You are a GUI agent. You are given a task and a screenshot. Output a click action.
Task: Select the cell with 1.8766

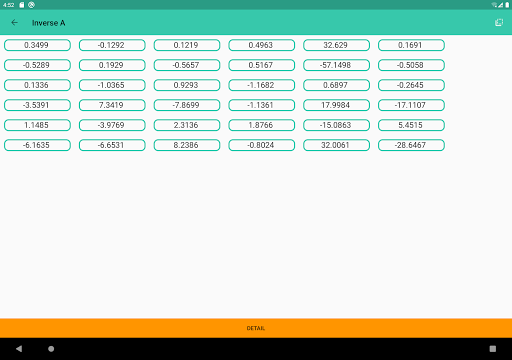coord(262,125)
